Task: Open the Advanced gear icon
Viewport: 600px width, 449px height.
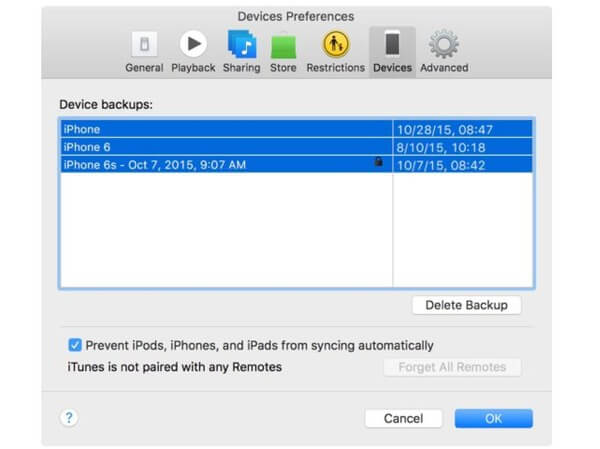Action: click(443, 44)
